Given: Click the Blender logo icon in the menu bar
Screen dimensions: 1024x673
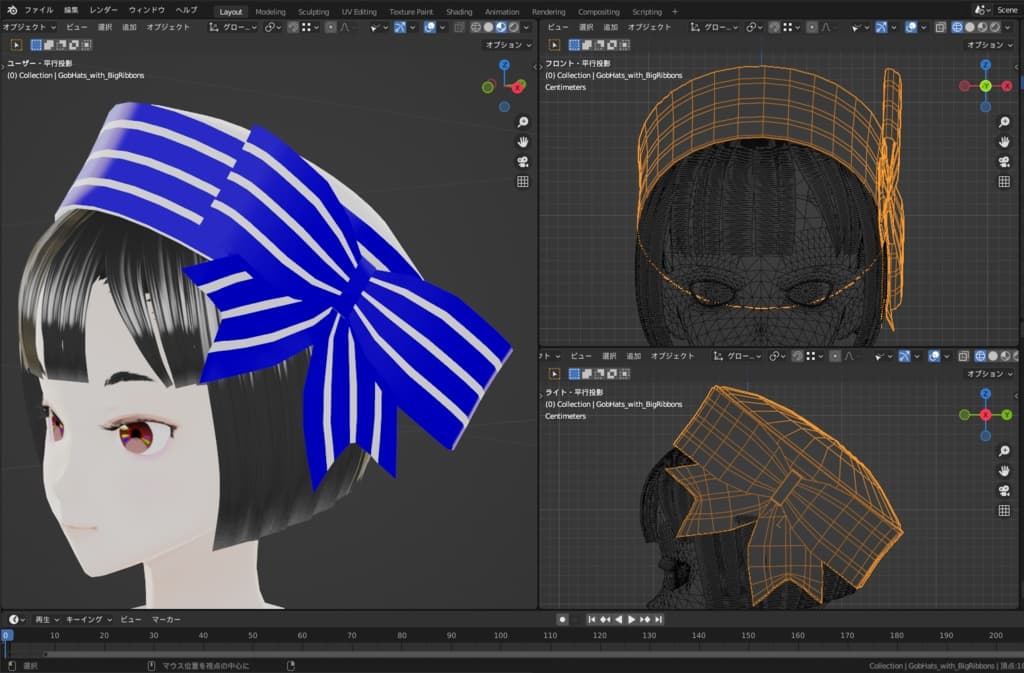Looking at the screenshot, I should click(12, 10).
